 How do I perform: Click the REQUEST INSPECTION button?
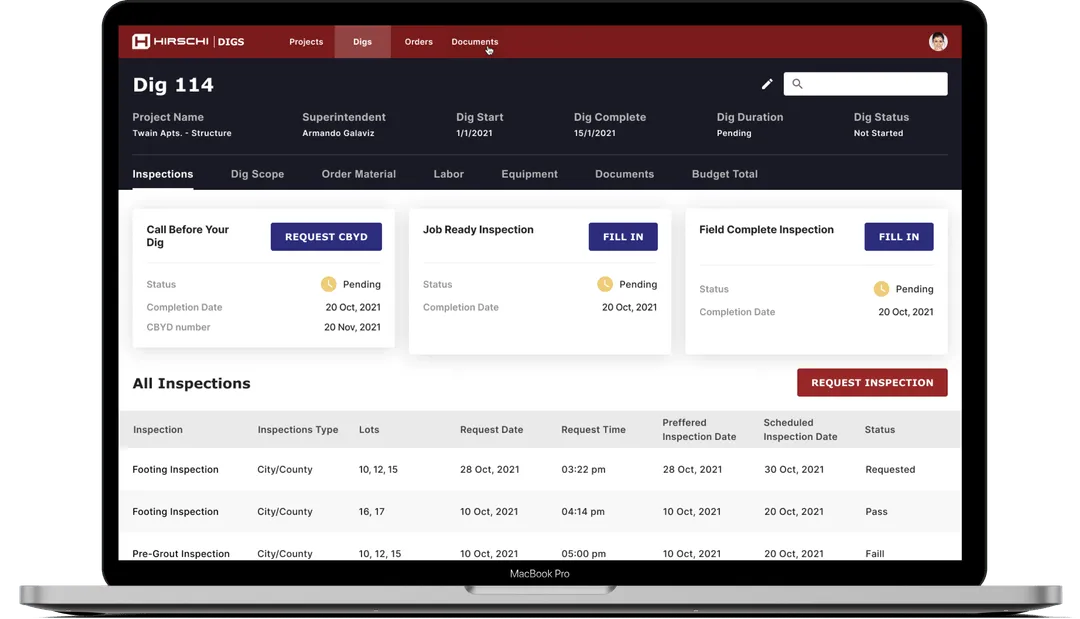[x=871, y=382]
